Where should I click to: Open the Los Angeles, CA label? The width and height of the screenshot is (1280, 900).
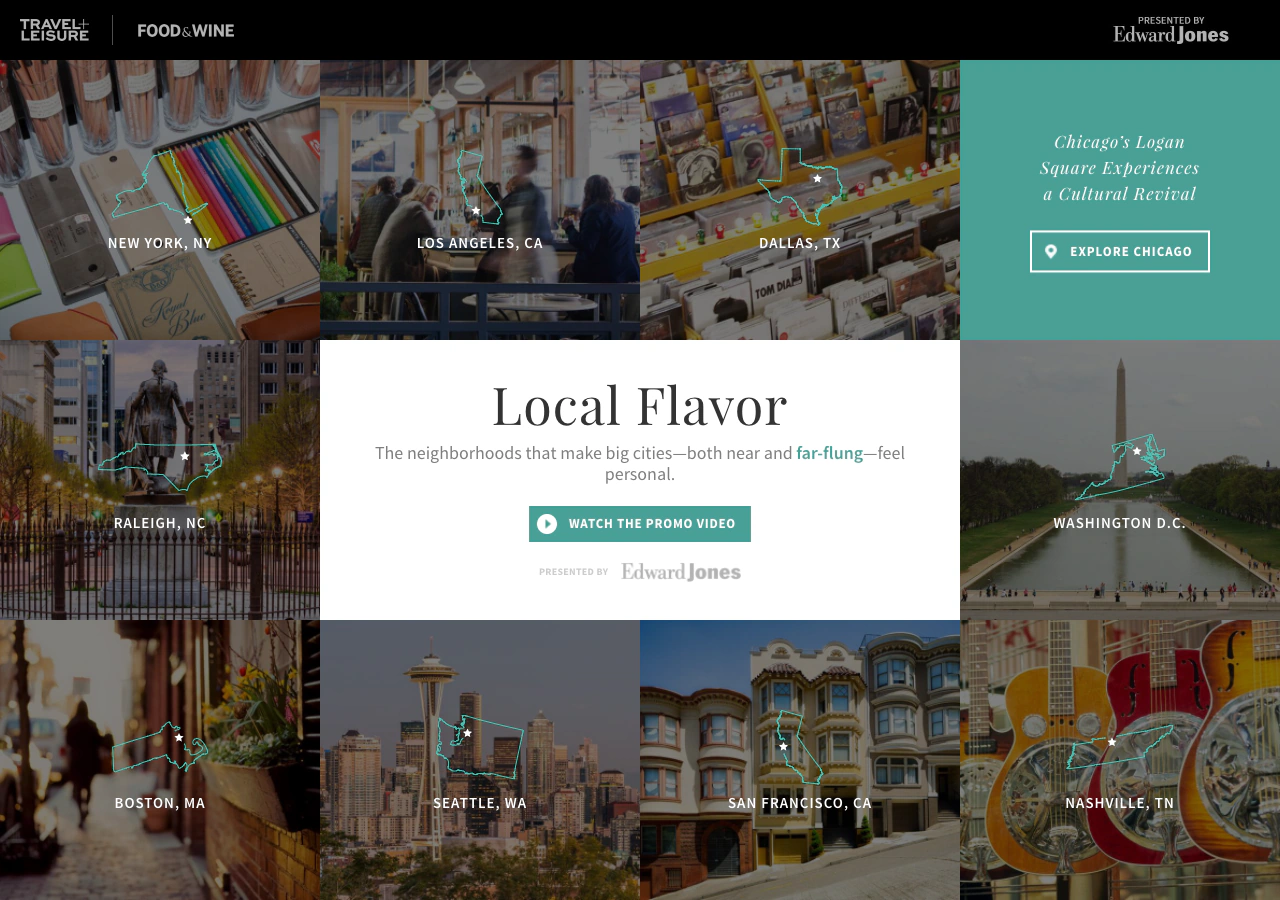click(480, 243)
